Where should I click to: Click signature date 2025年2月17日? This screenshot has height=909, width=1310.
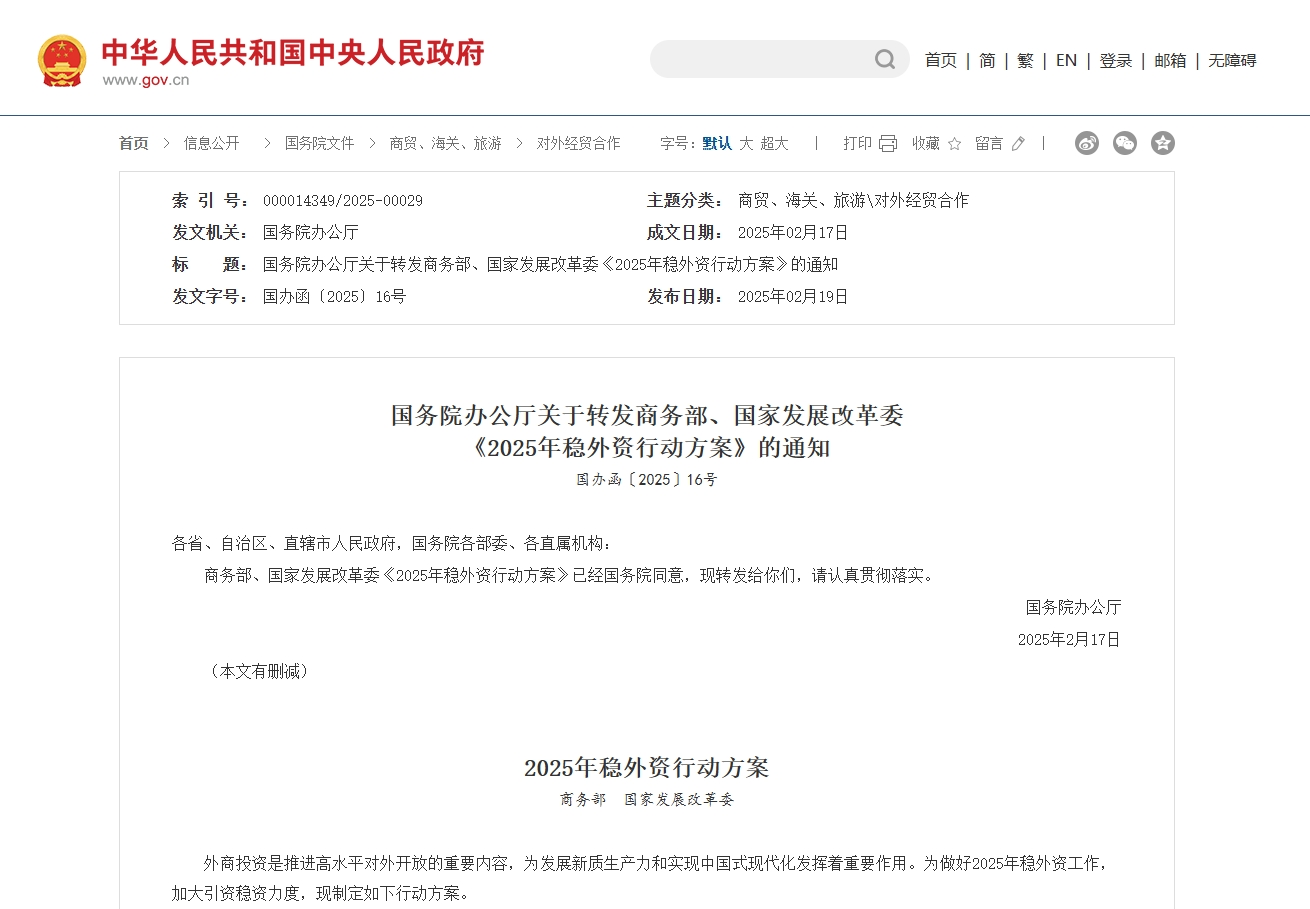pos(1069,639)
